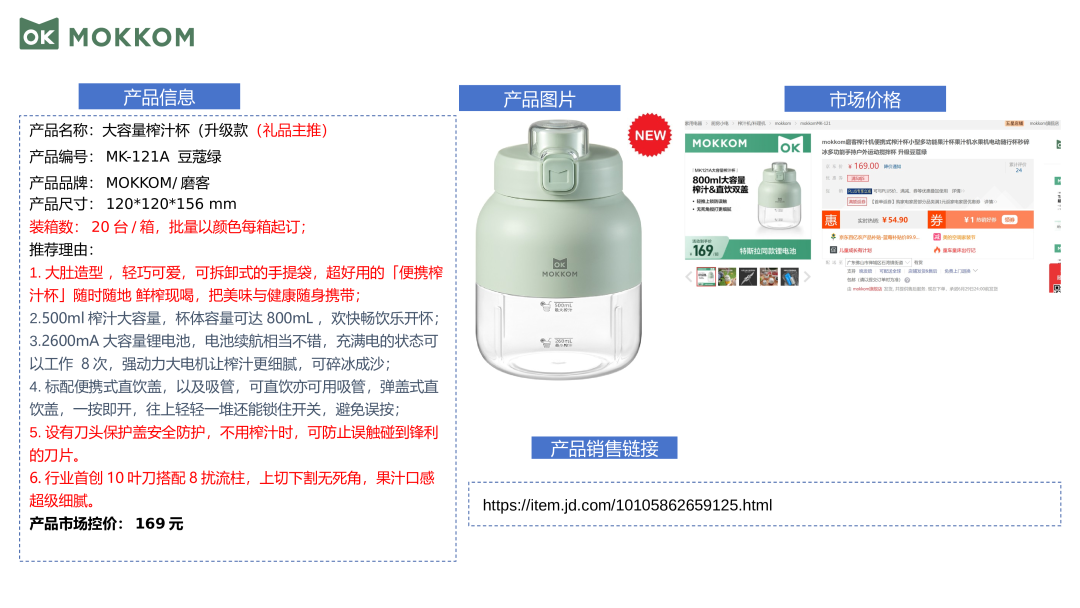Image resolution: width=1080 pixels, height=608 pixels.
Task: Click the pink icon beside appliance promo link
Action: point(937,237)
